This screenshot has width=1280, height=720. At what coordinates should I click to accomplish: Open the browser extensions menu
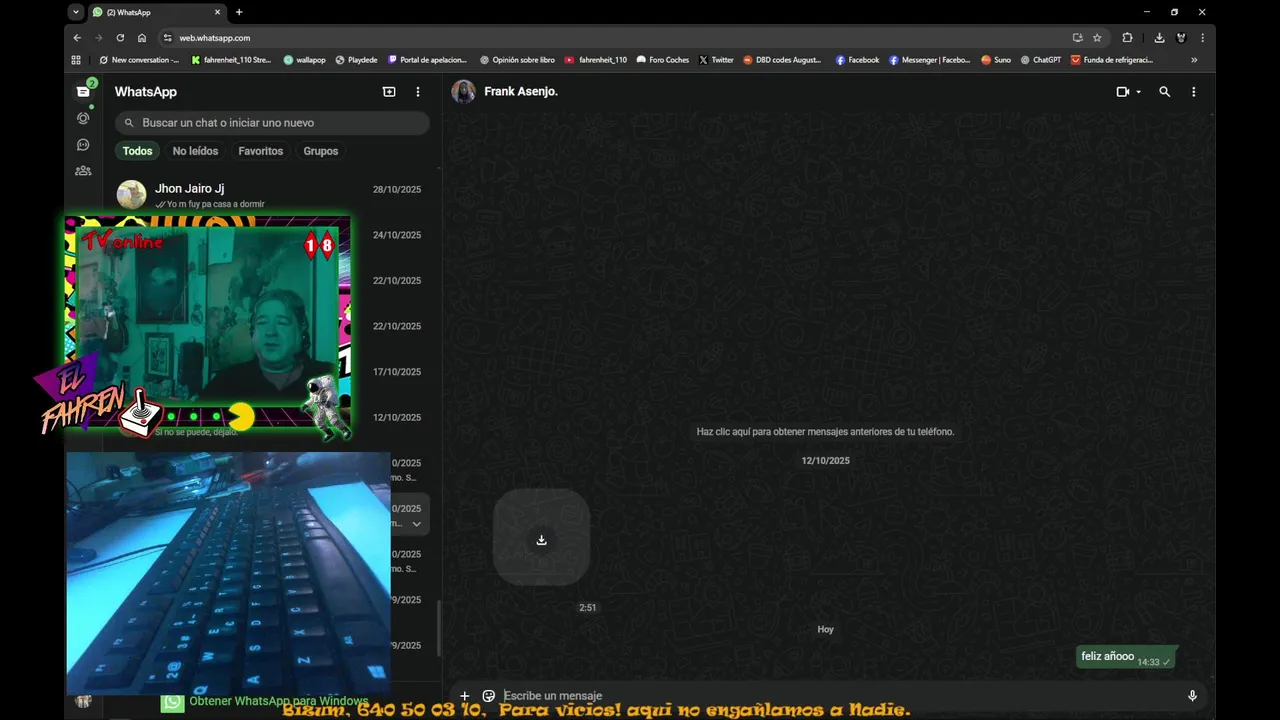tap(1127, 38)
